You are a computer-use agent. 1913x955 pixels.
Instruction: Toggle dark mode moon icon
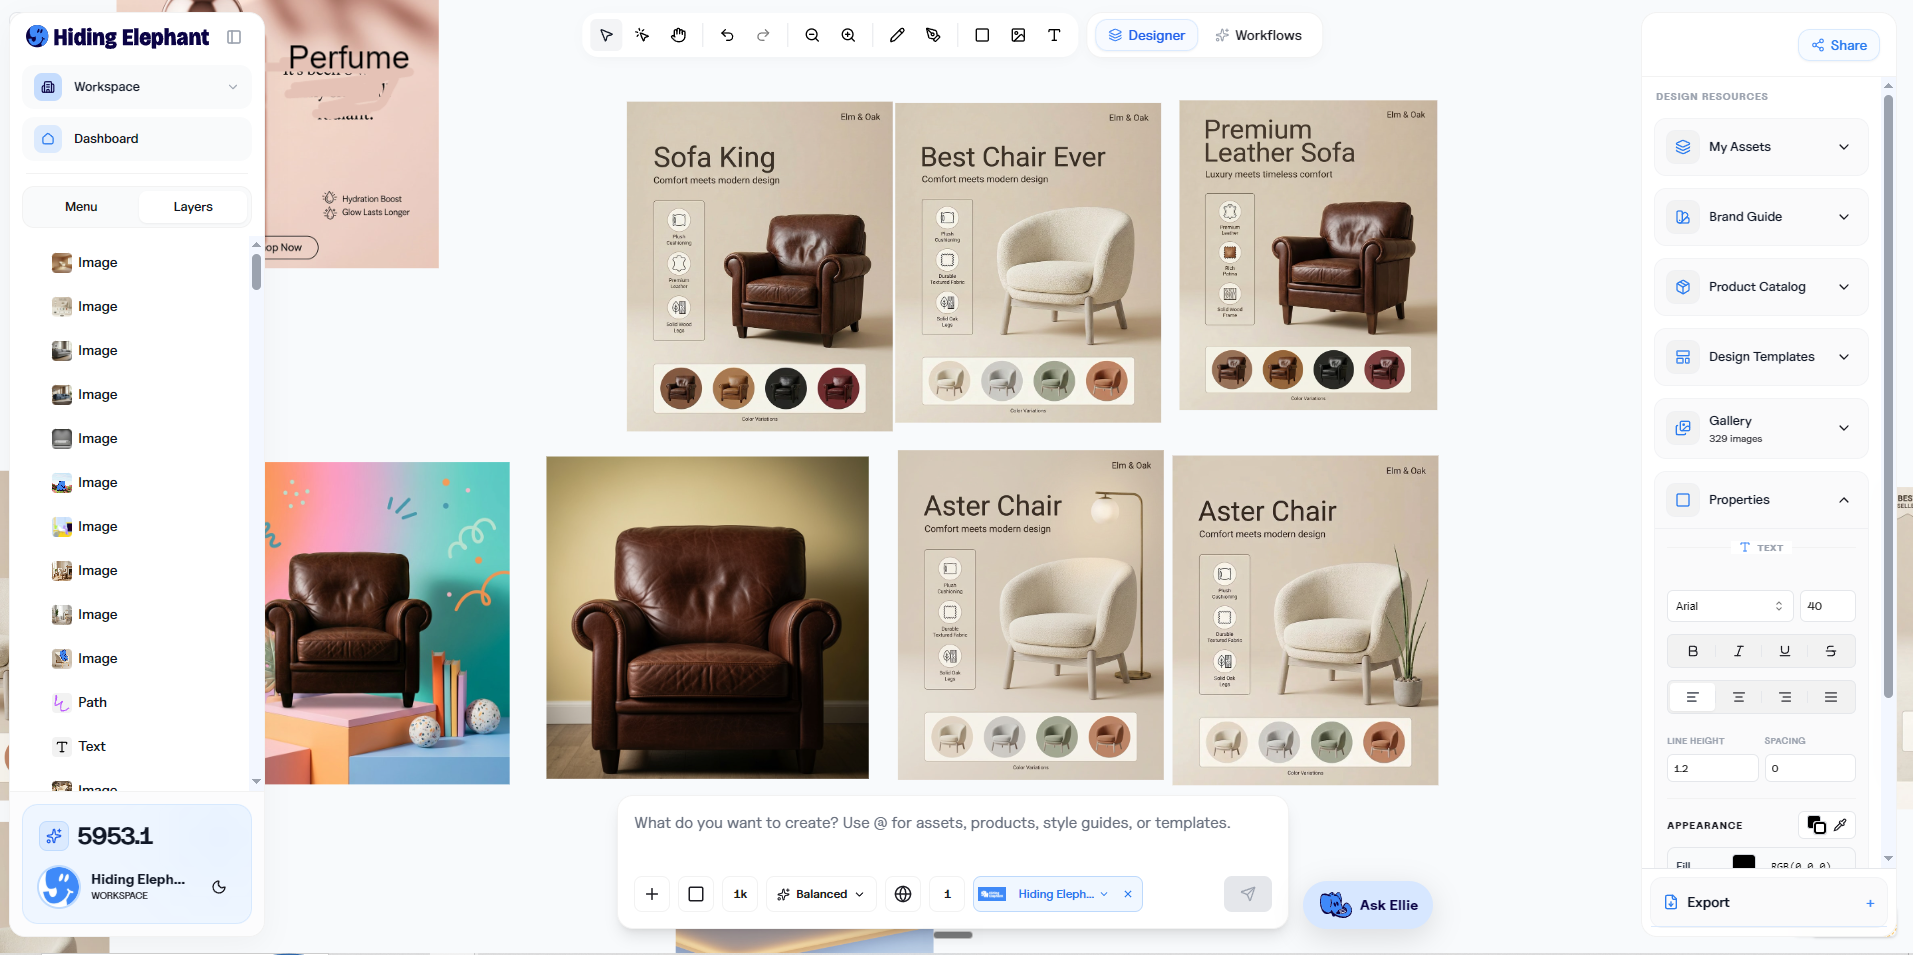pyautogui.click(x=219, y=887)
